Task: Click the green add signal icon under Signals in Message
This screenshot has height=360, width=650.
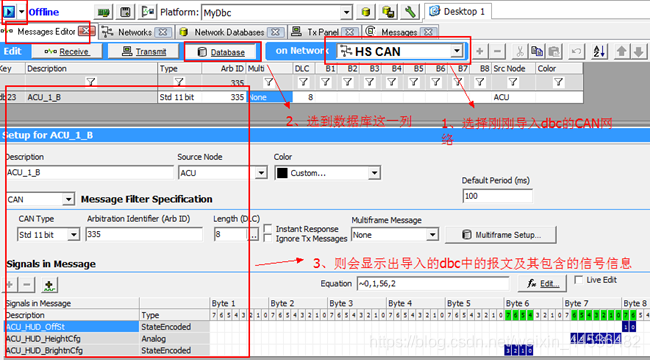Action: (49, 285)
